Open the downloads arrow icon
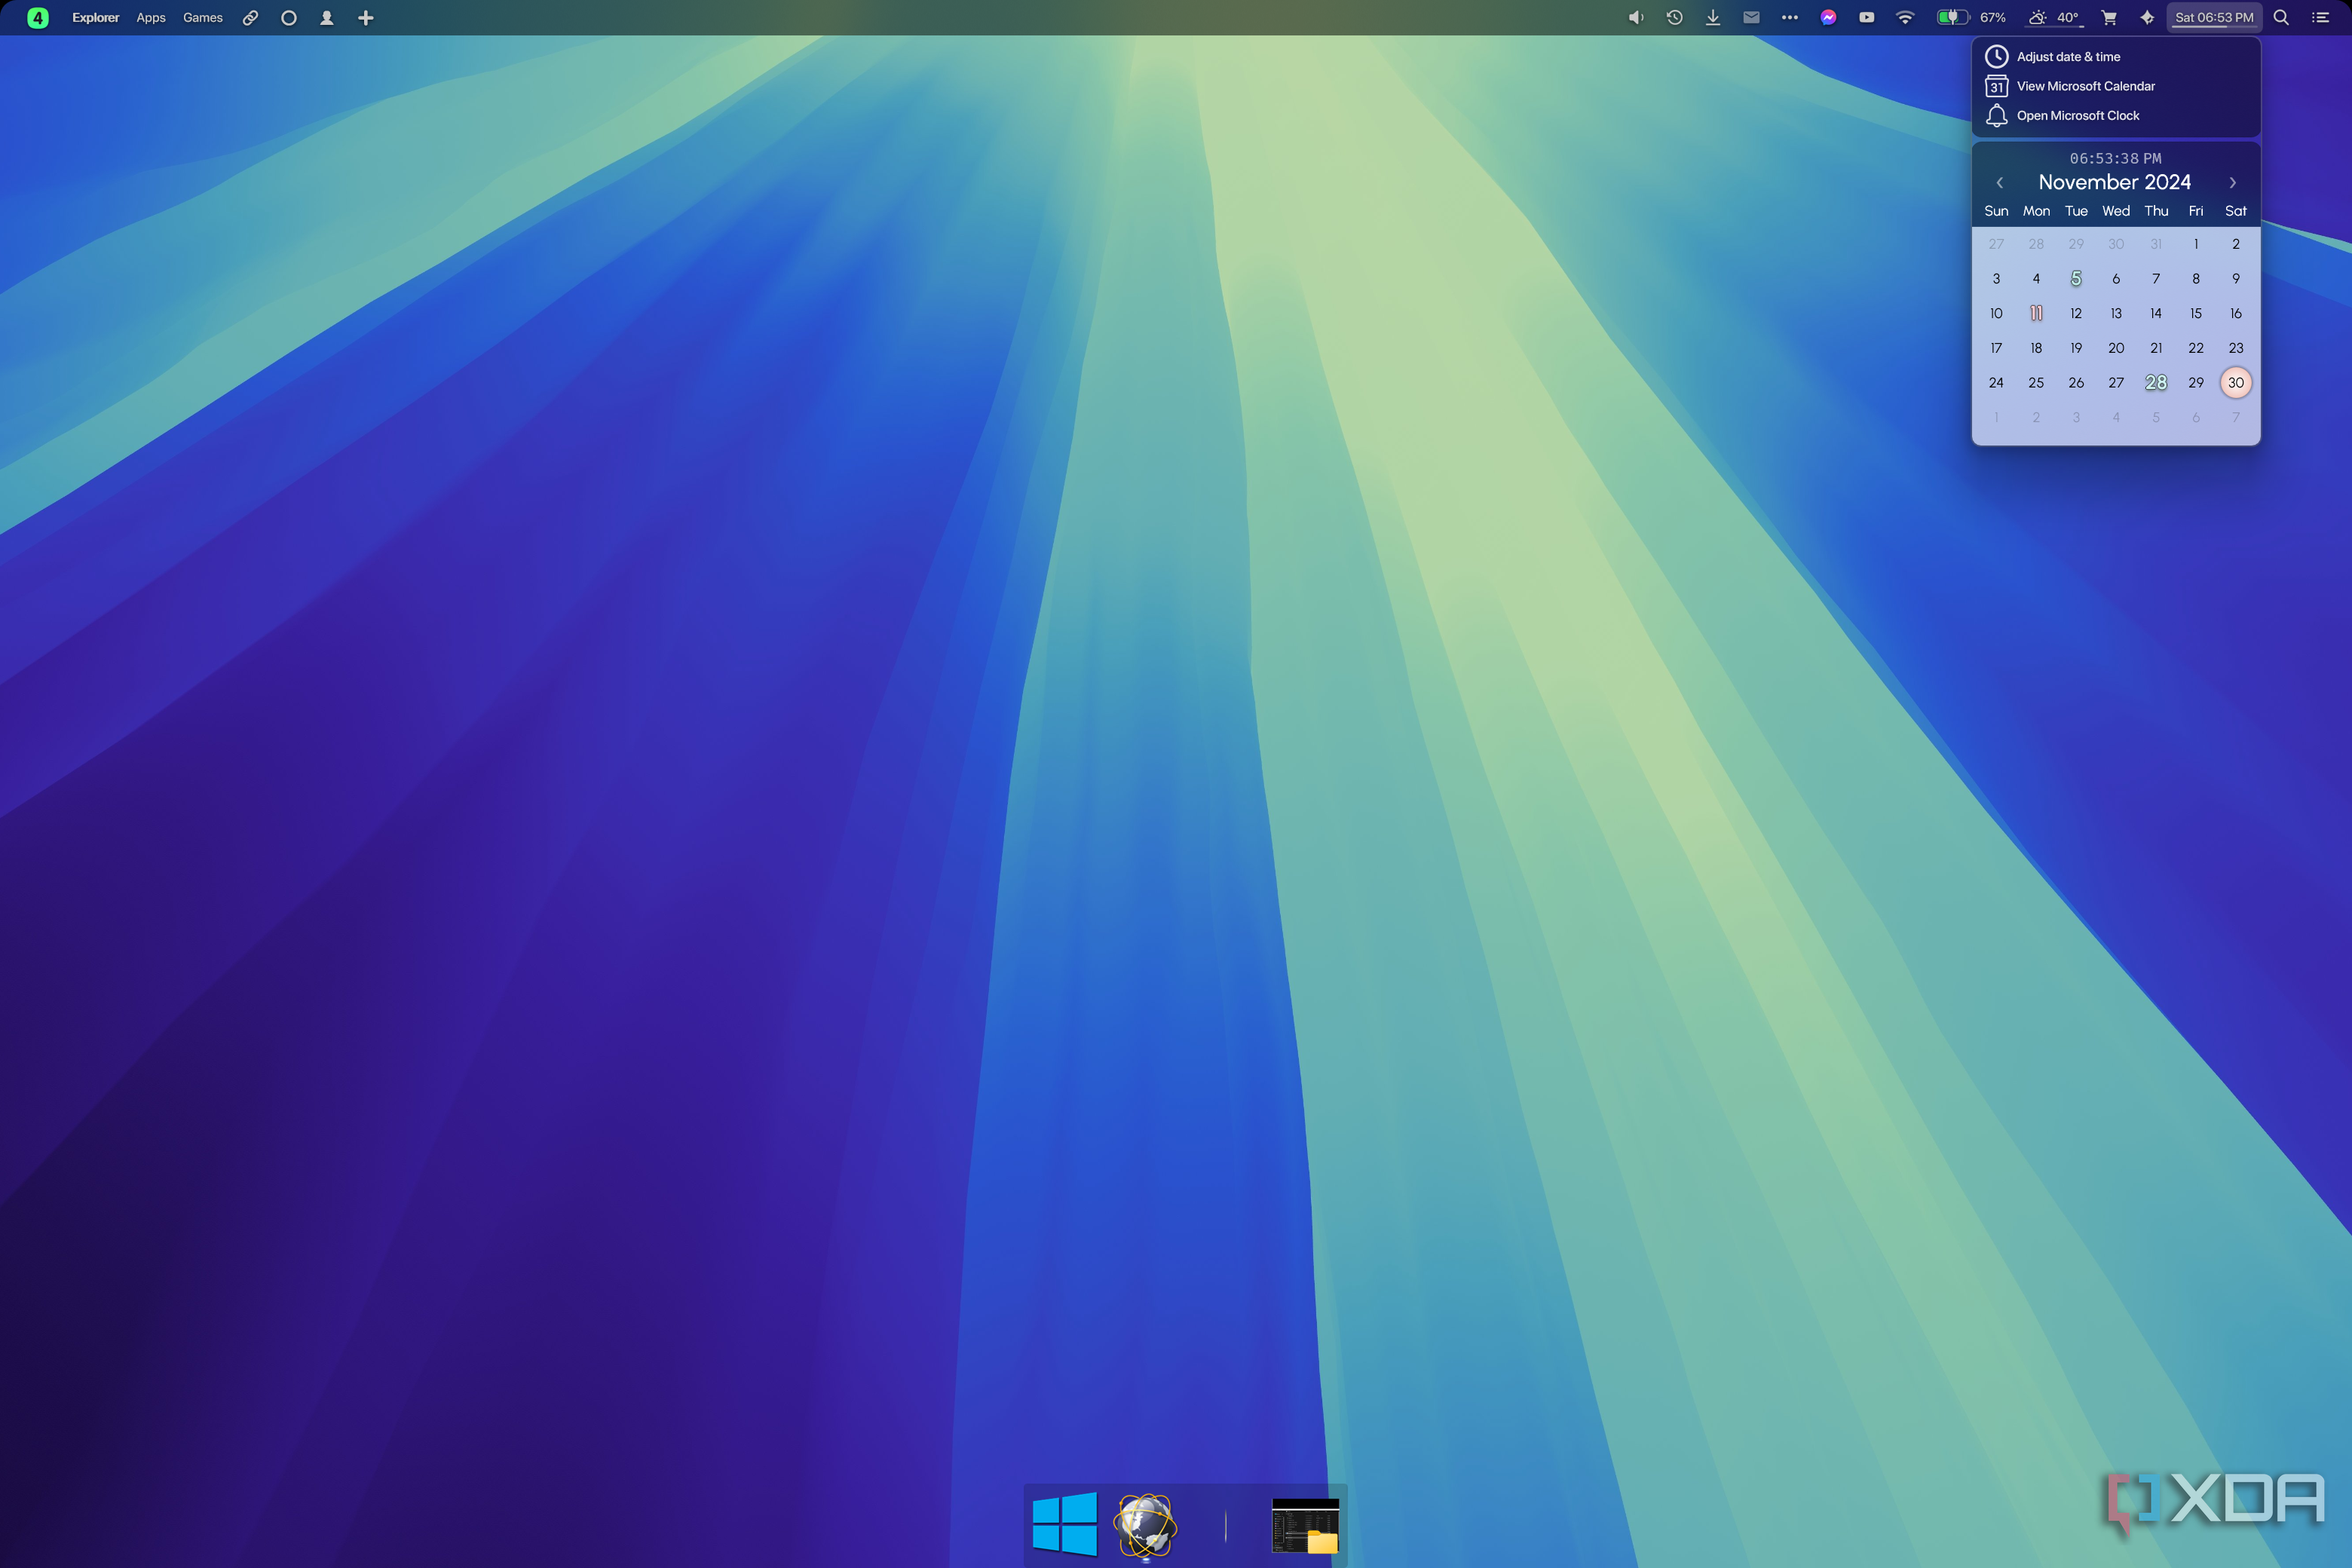This screenshot has height=1568, width=2352. 1713,17
